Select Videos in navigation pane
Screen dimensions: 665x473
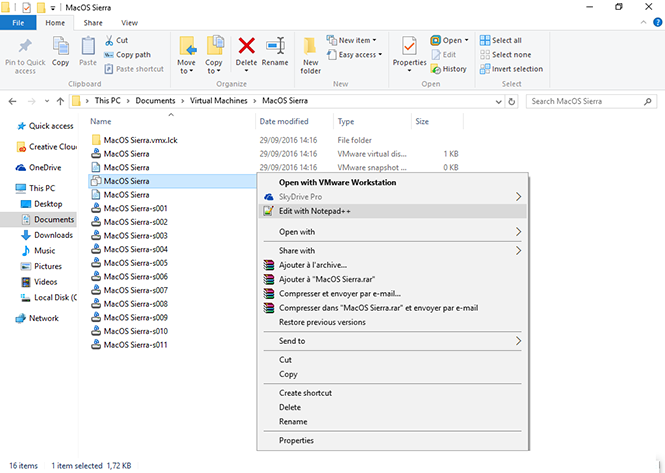pyautogui.click(x=39, y=282)
